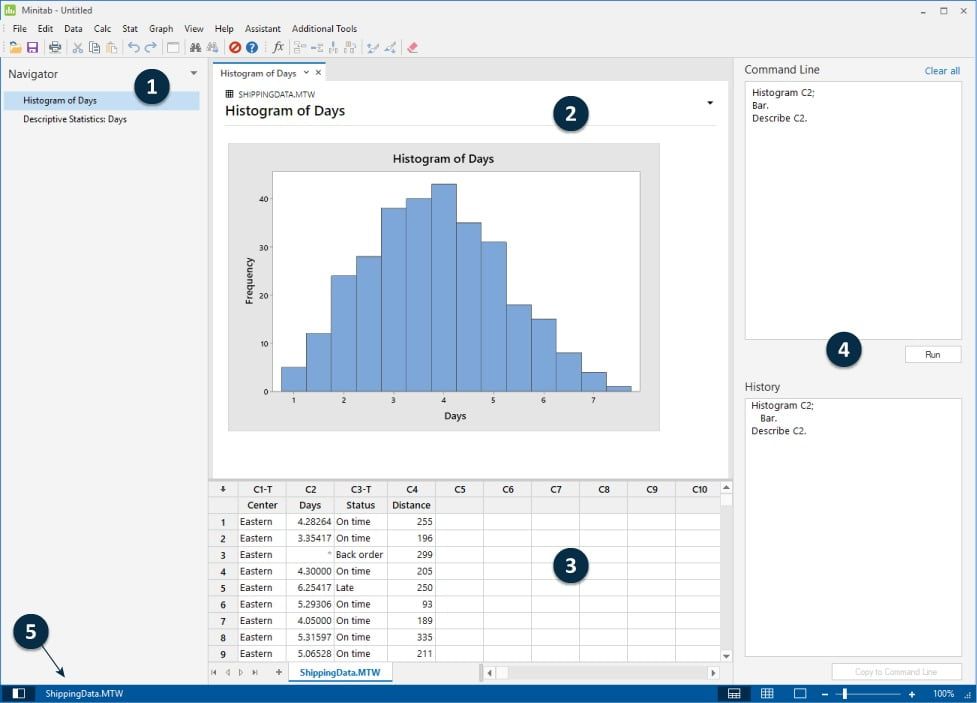The image size is (977, 703).
Task: Click the zoom slider handle
Action: (844, 692)
